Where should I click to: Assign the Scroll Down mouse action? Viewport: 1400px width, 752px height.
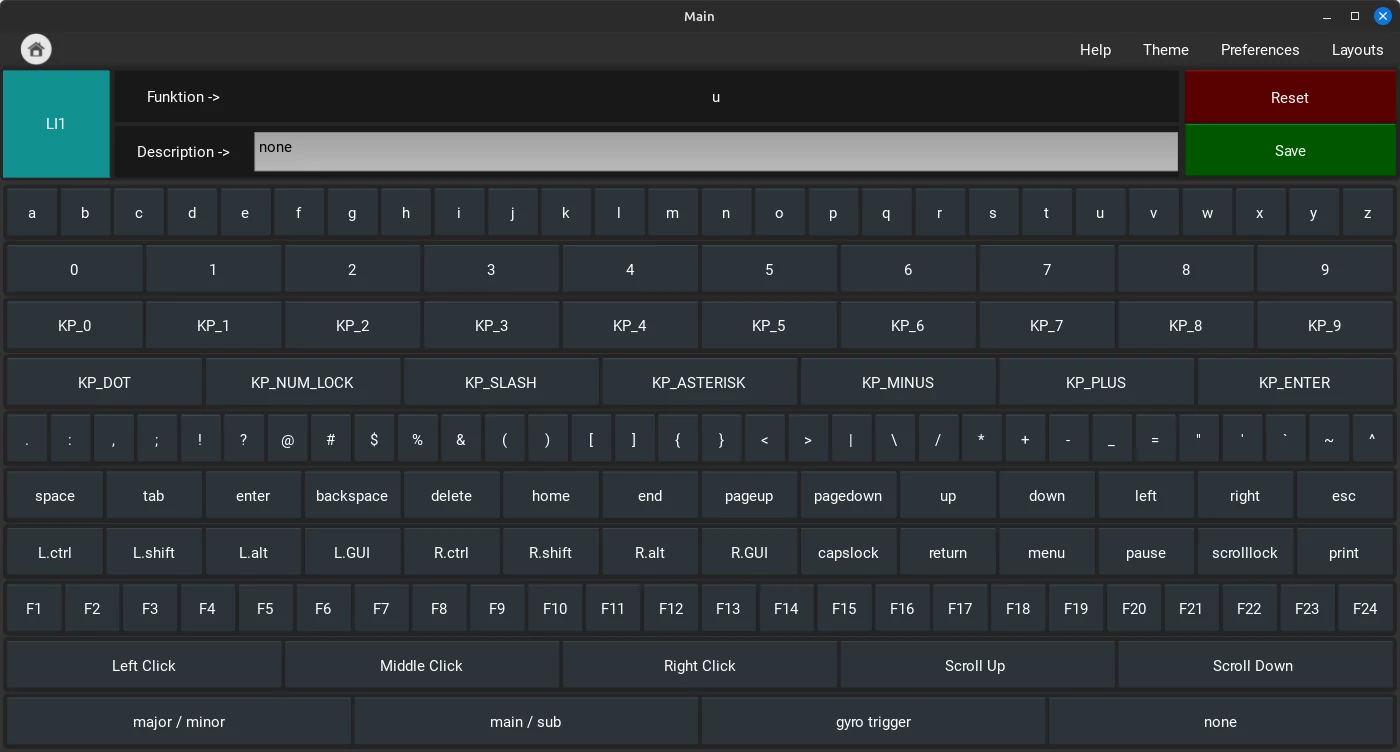click(1253, 665)
